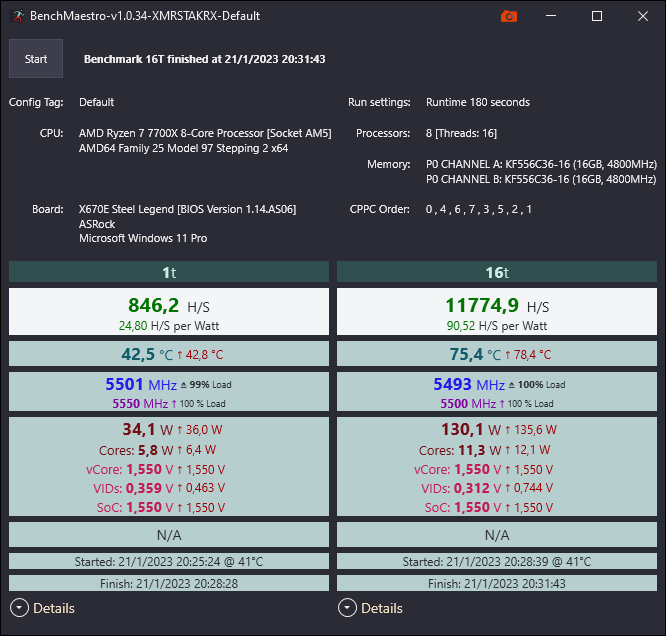Click the N/A row under 1t
This screenshot has width=666, height=636.
pos(169,534)
